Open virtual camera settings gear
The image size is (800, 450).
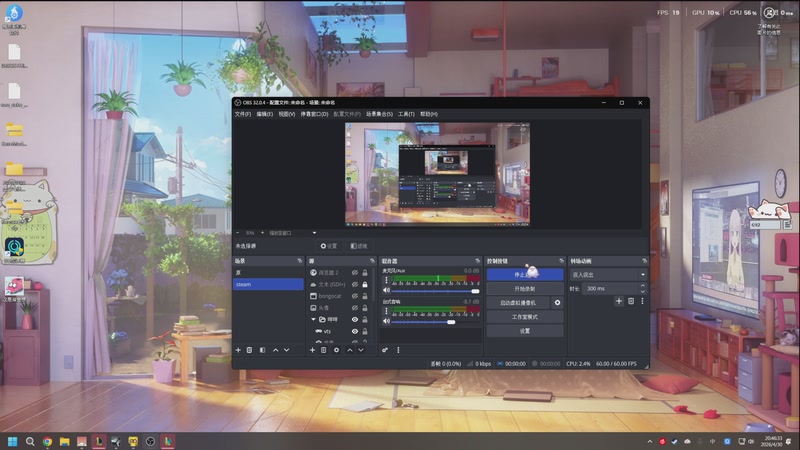click(x=557, y=303)
